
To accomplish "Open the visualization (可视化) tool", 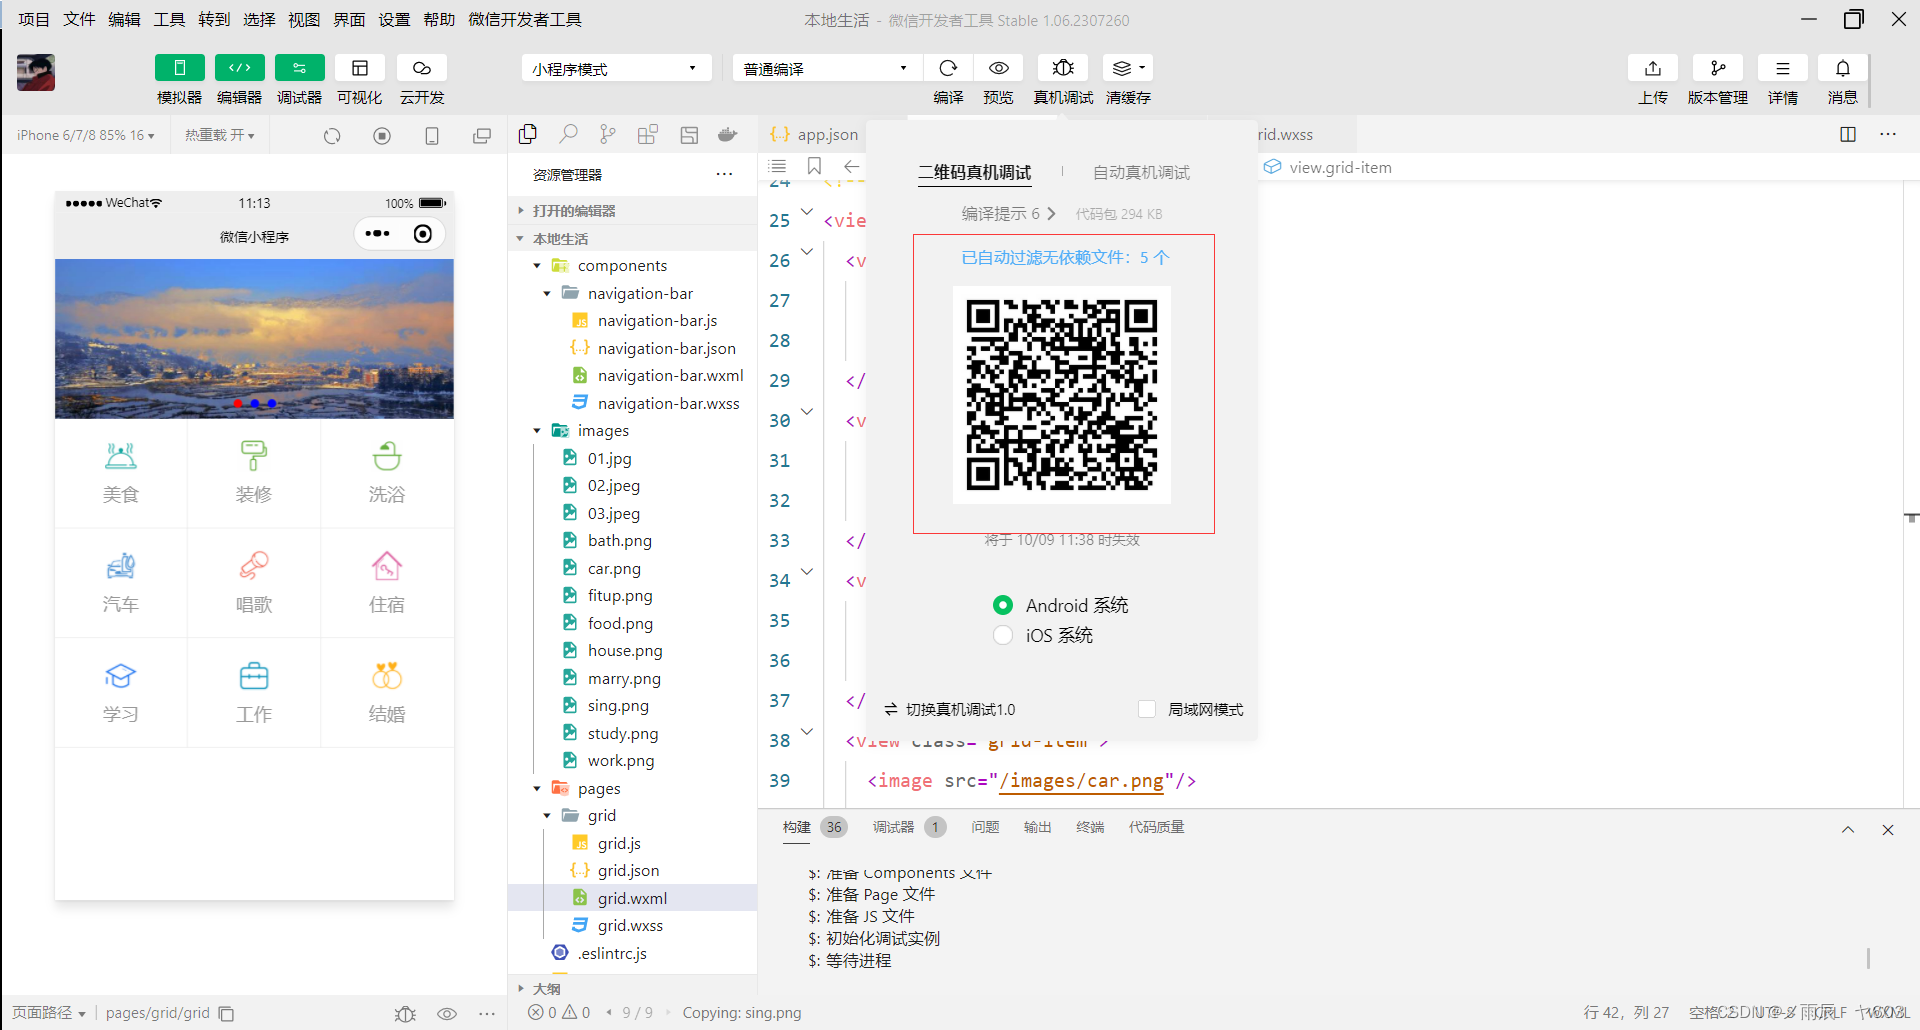I will tap(360, 68).
